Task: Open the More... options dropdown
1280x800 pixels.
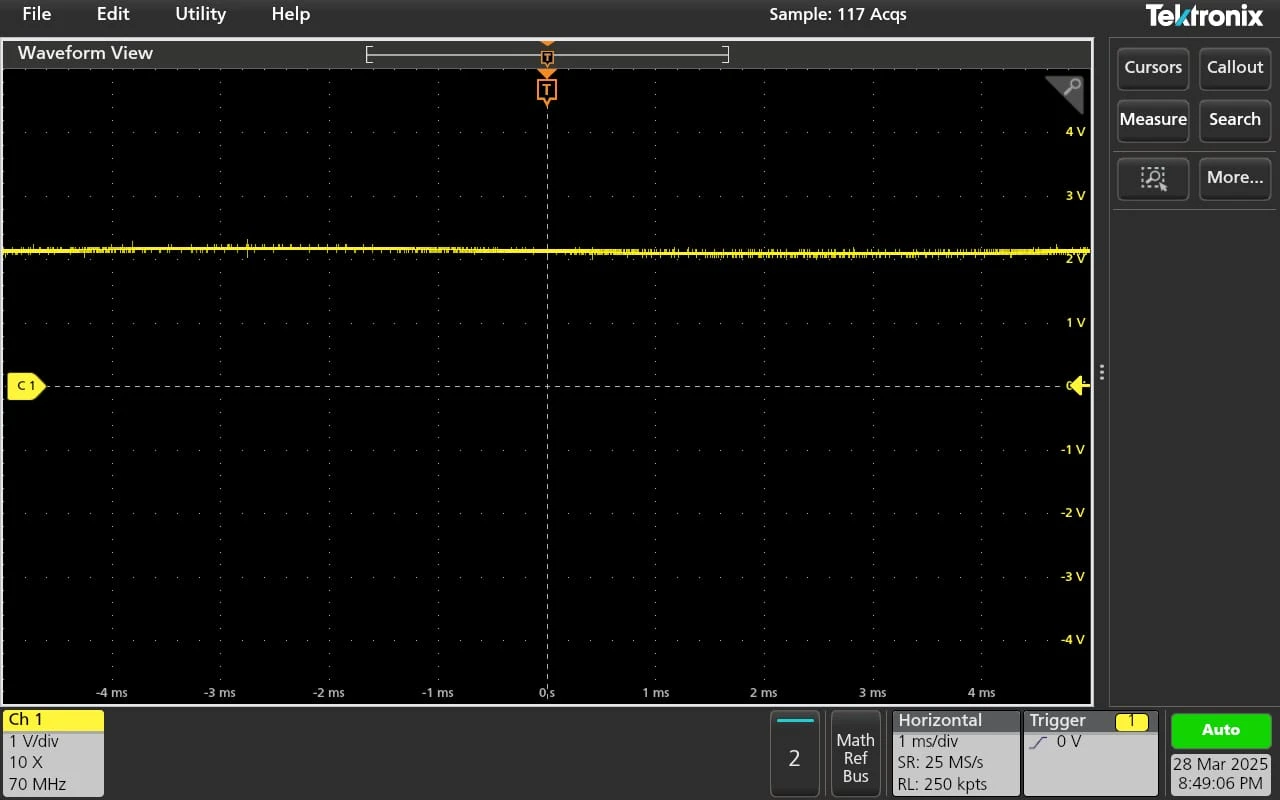Action: [1235, 178]
